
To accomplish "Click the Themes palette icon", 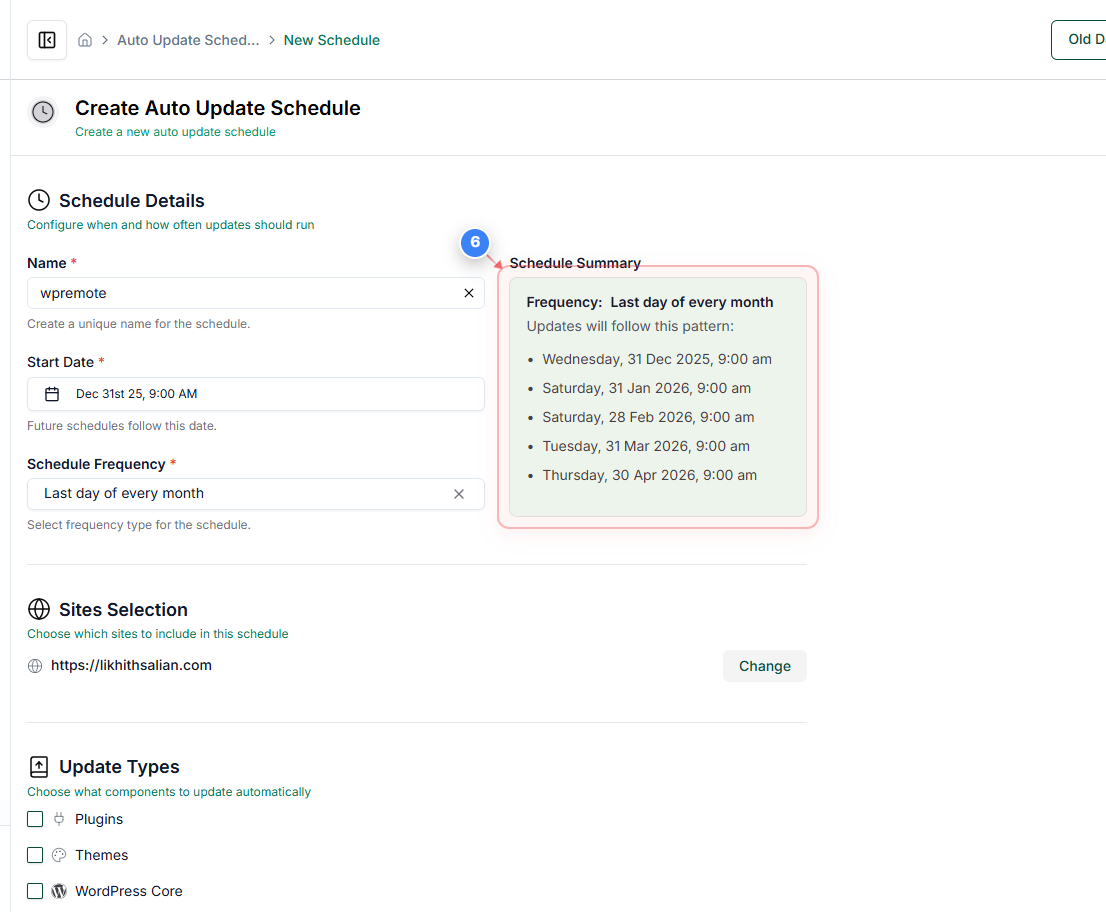I will point(59,855).
